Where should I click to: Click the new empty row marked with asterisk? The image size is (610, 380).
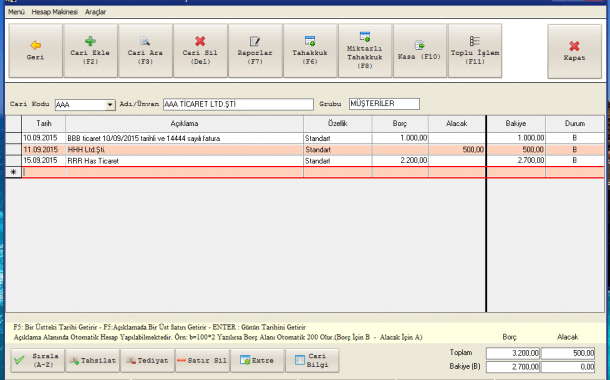tap(305, 172)
